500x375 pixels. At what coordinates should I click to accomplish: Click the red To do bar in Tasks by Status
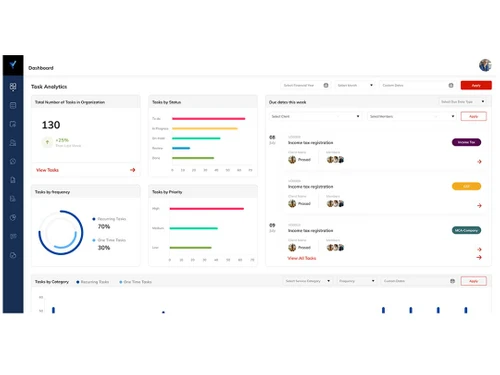(x=209, y=119)
